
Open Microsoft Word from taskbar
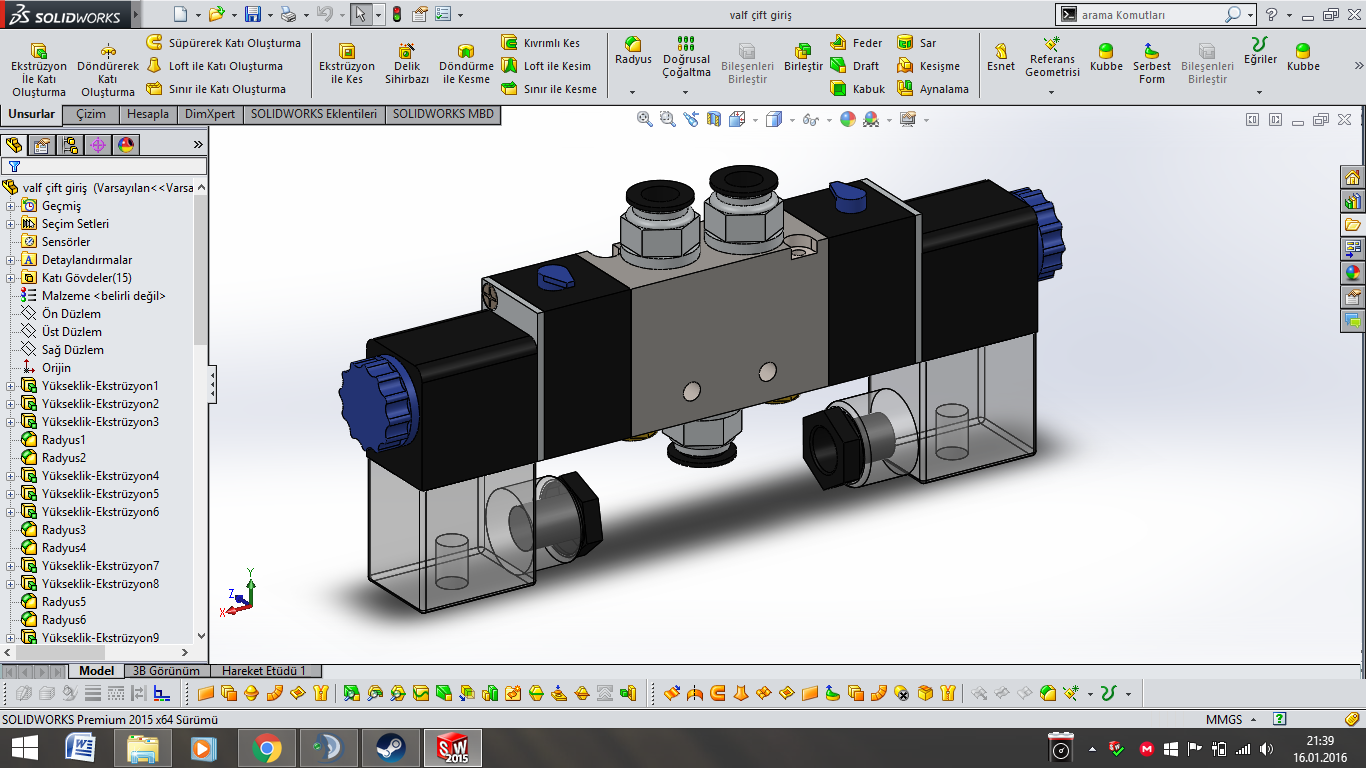click(80, 748)
